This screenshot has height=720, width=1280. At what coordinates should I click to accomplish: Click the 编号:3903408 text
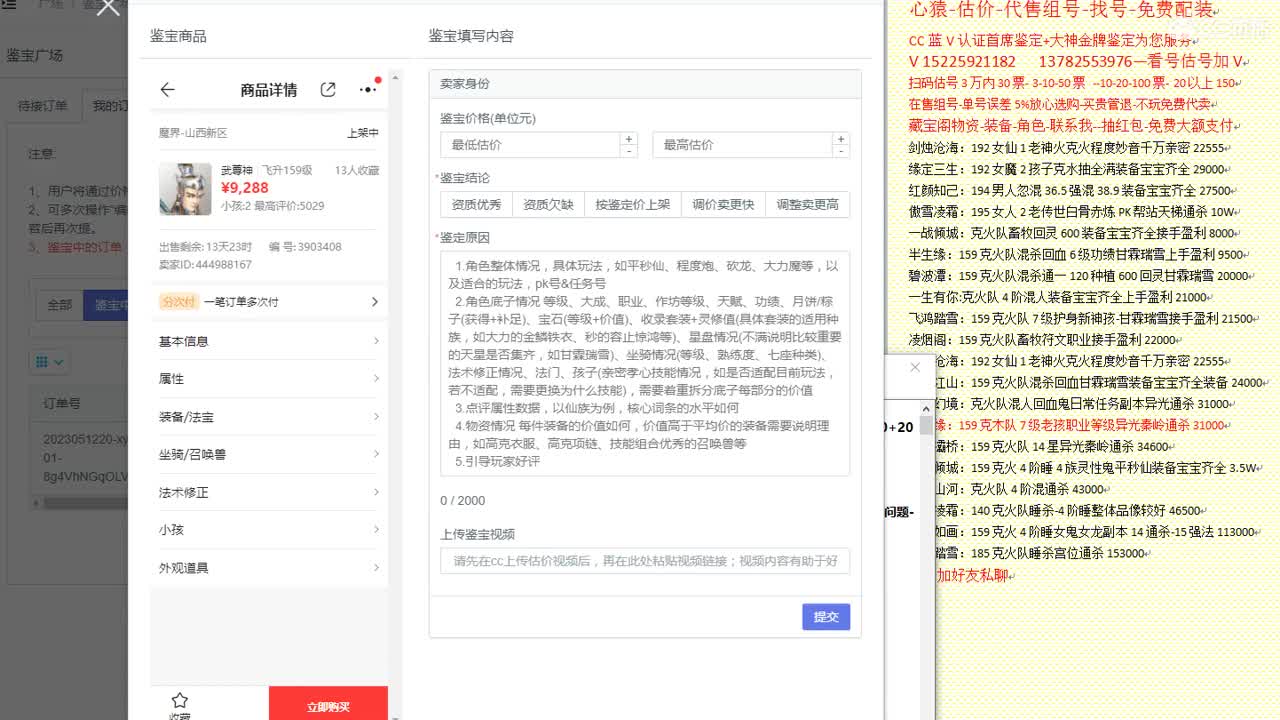pyautogui.click(x=305, y=247)
